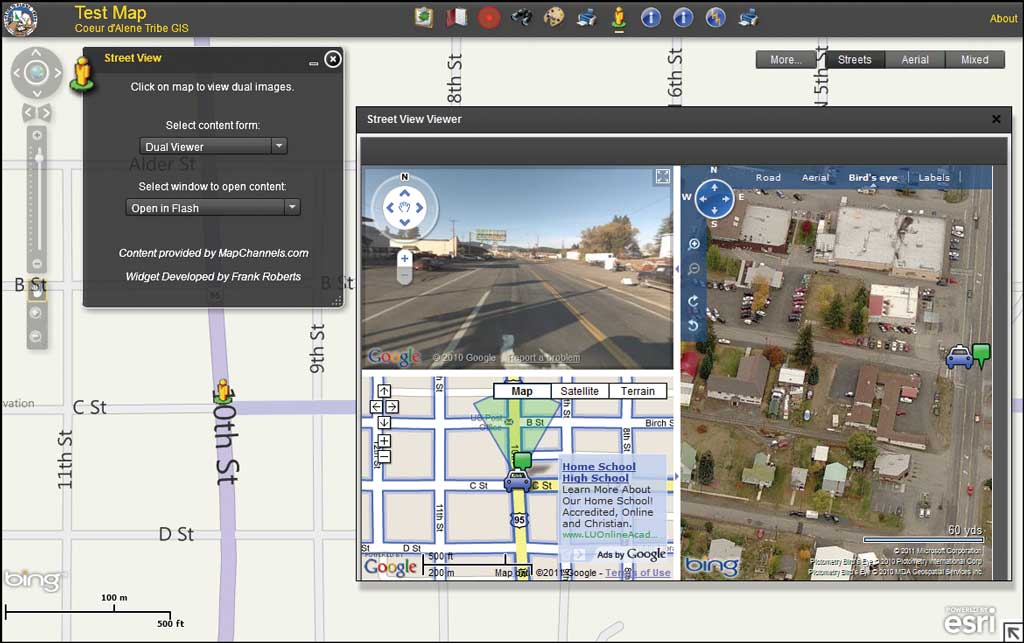This screenshot has height=643, width=1024.
Task: Open the 'Open in Flash' window dropdown
Action: (292, 208)
